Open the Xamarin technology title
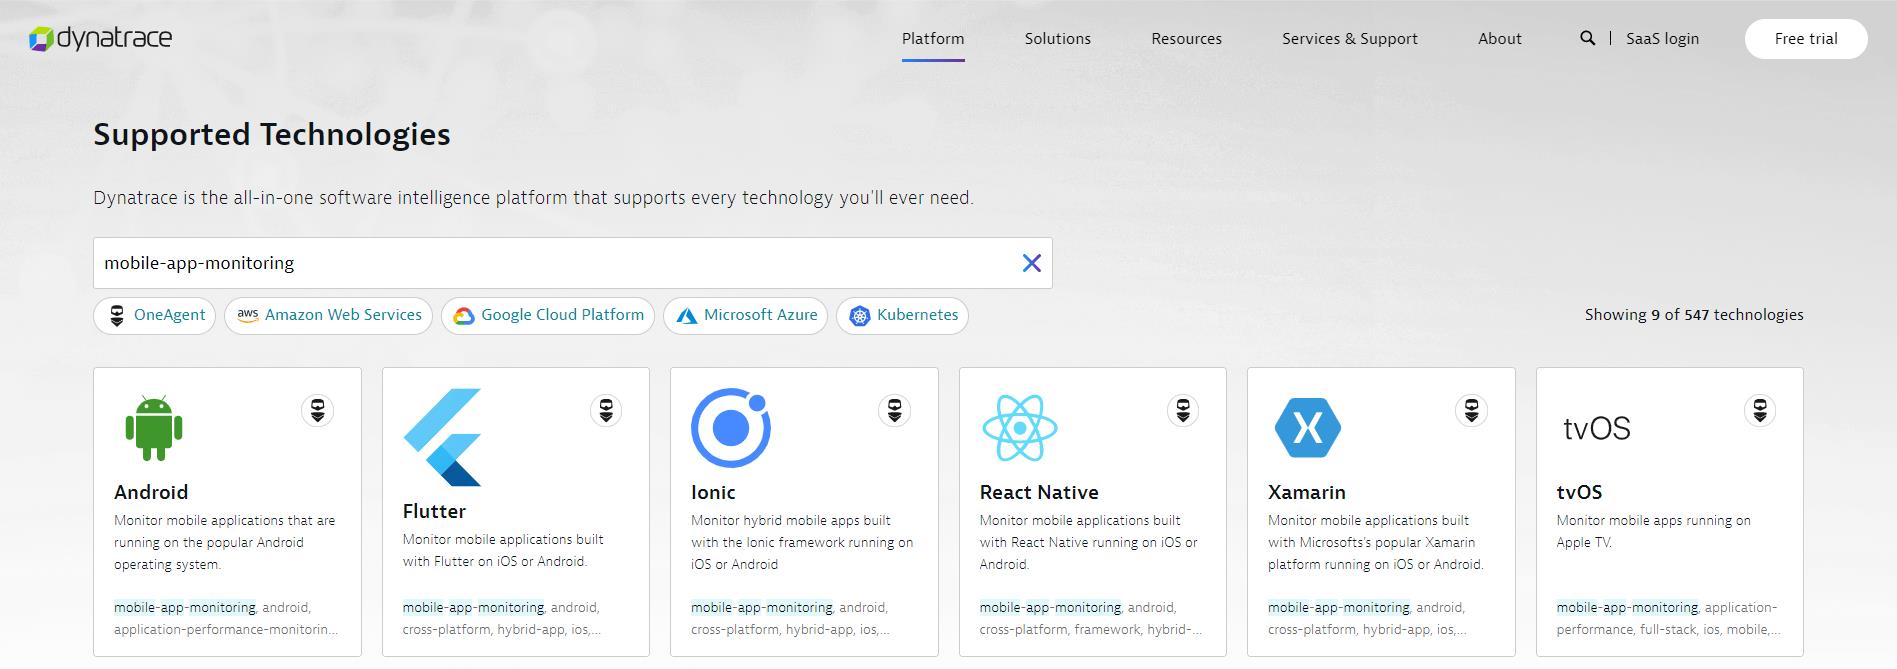This screenshot has height=669, width=1897. 1307,492
